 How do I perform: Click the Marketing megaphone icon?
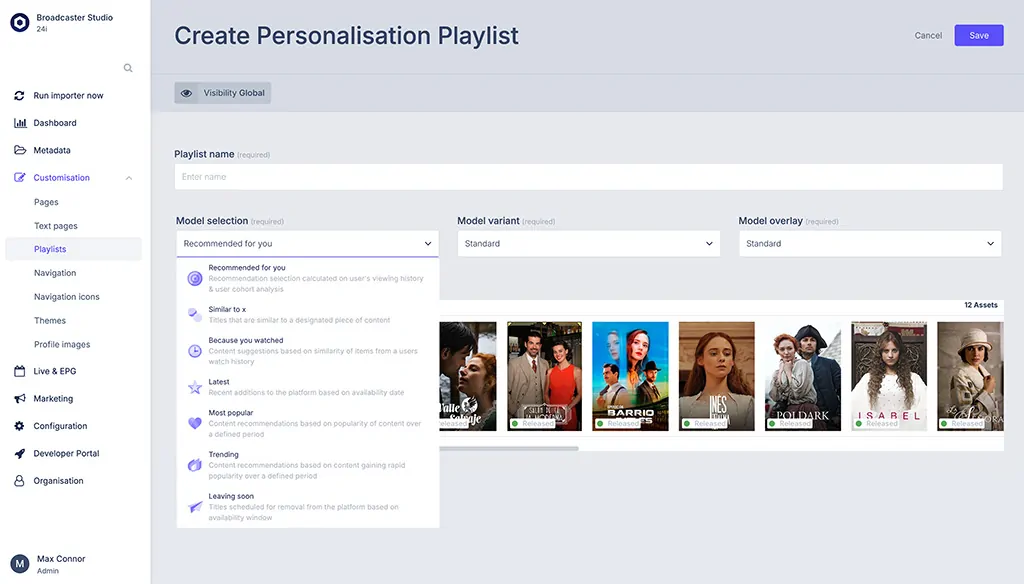click(20, 398)
